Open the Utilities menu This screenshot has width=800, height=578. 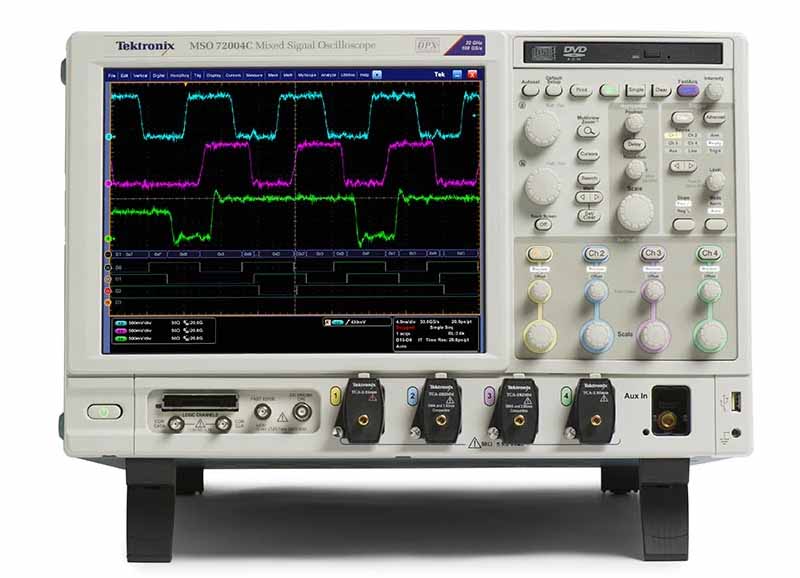(x=348, y=73)
